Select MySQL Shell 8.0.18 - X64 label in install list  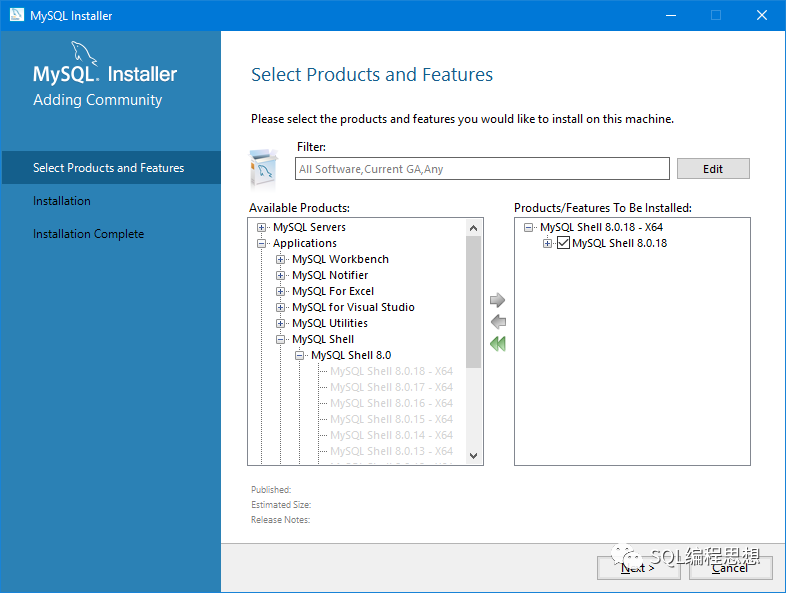[x=602, y=227]
